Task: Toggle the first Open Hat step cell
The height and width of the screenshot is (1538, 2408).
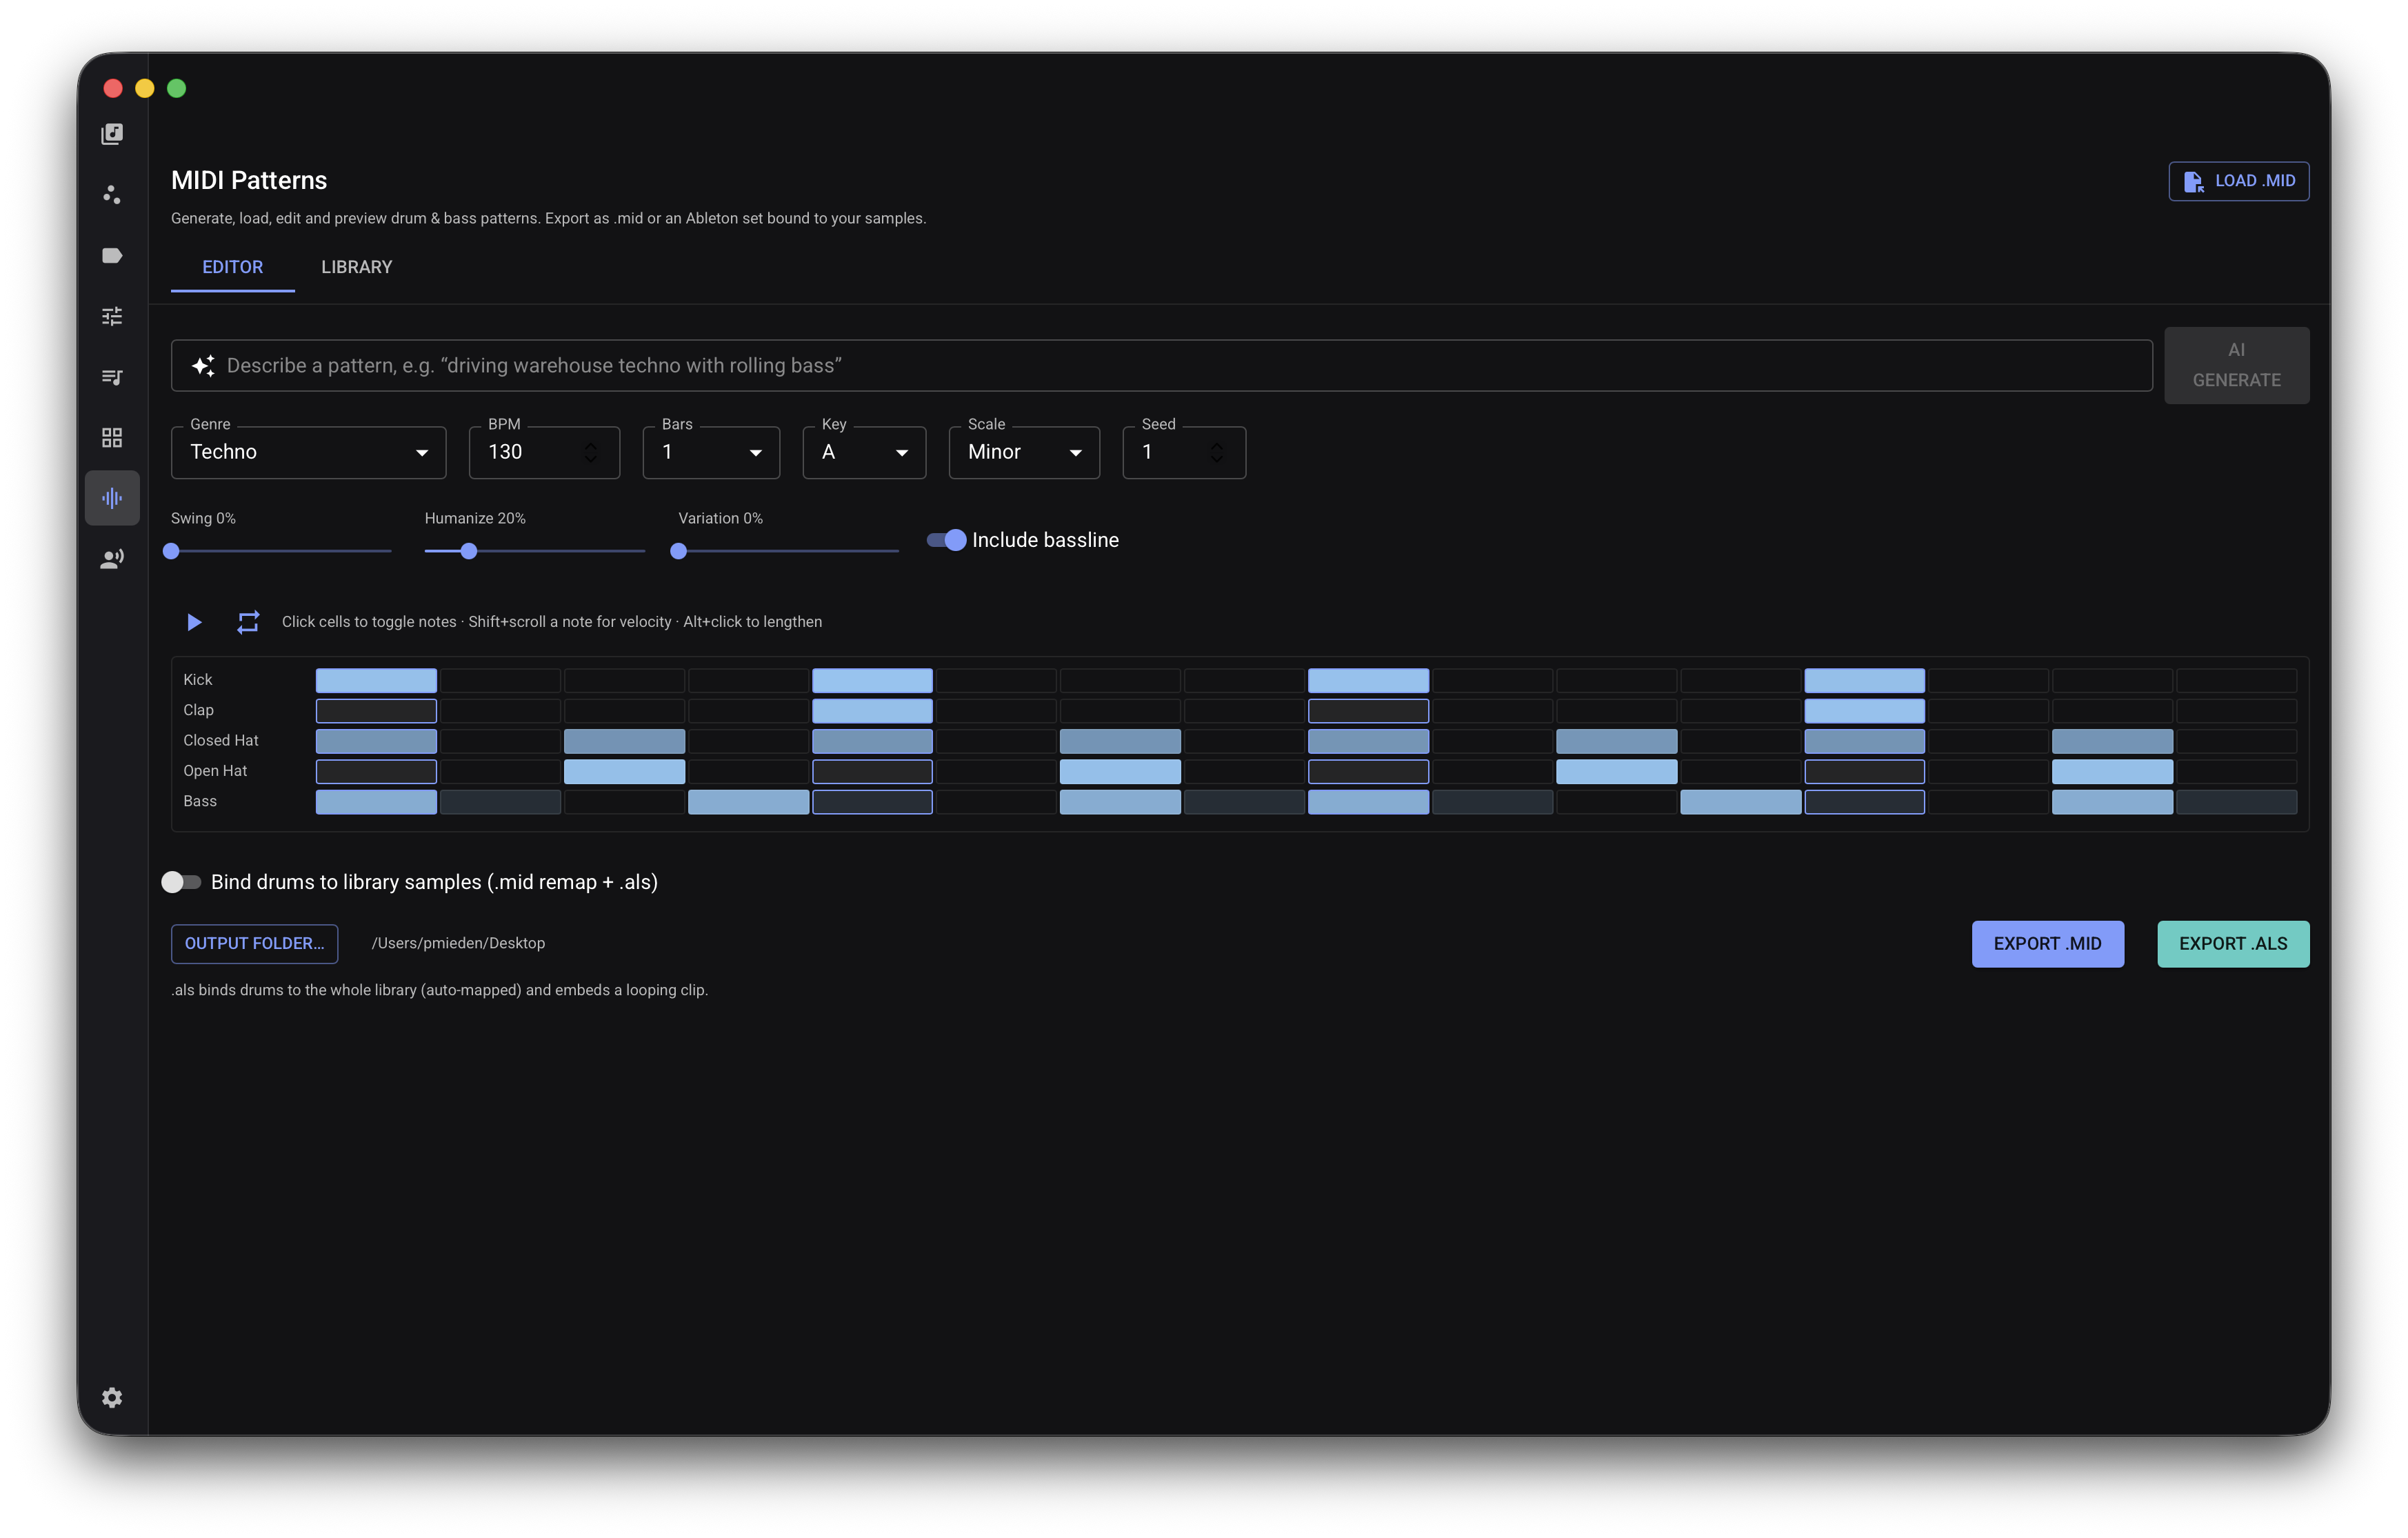Action: coord(376,772)
